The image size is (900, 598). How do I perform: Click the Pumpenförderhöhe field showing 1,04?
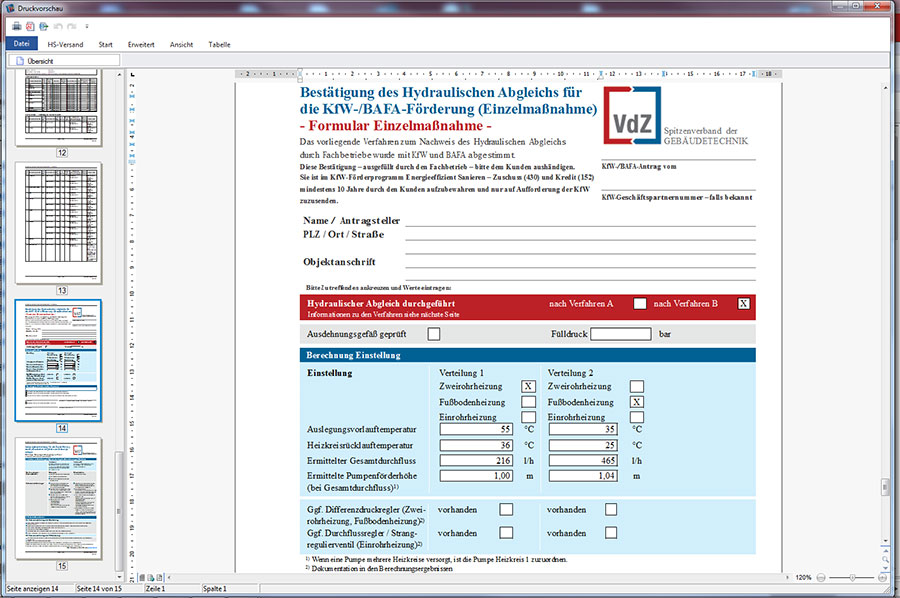click(583, 475)
